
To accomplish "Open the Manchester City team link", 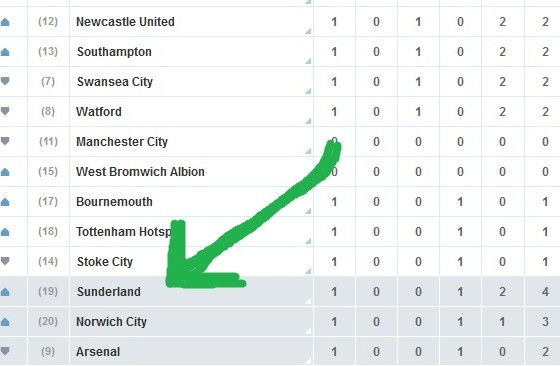I will click(122, 142).
